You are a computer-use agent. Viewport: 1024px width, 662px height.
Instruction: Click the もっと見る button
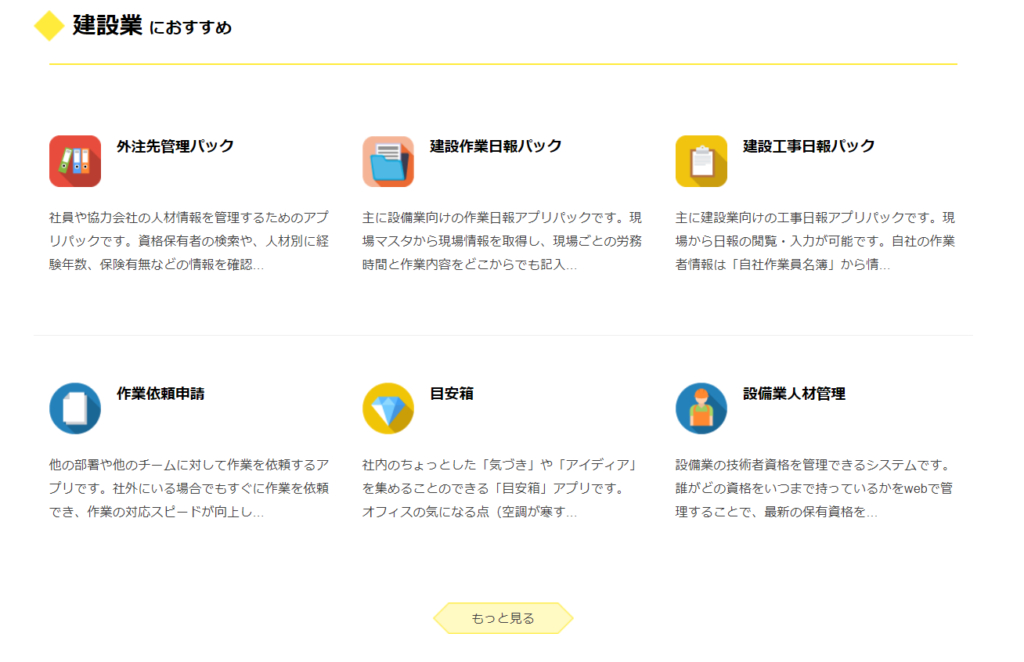(x=503, y=618)
